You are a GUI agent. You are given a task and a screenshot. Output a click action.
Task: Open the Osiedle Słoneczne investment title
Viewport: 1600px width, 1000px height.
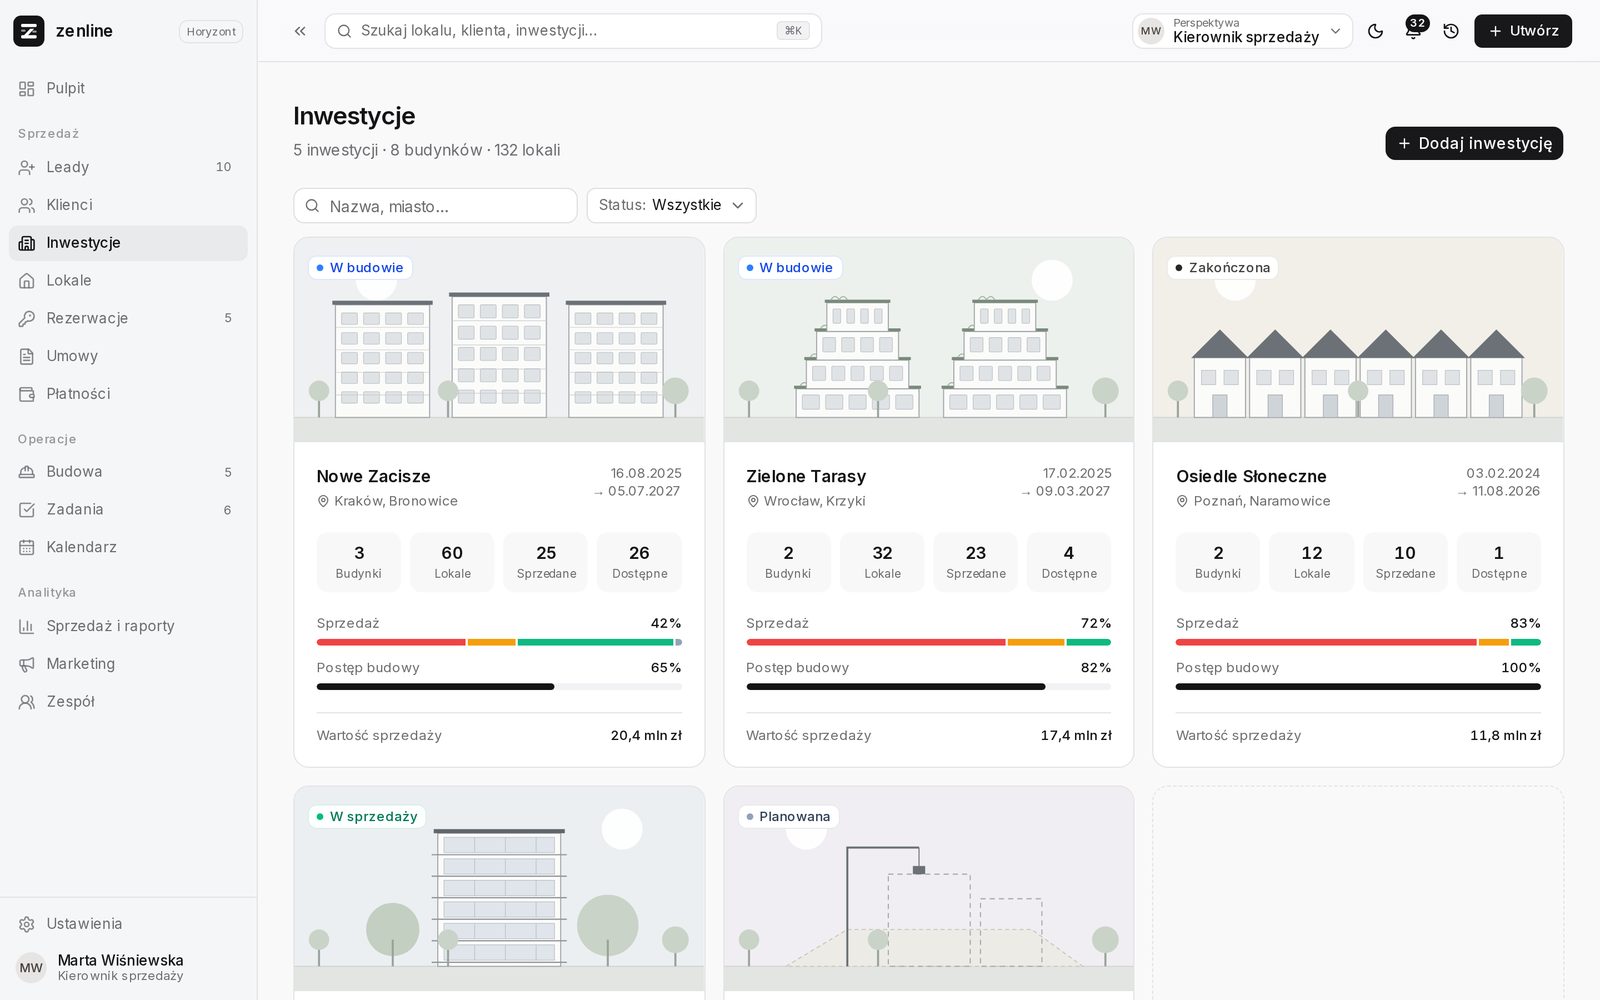pyautogui.click(x=1251, y=476)
